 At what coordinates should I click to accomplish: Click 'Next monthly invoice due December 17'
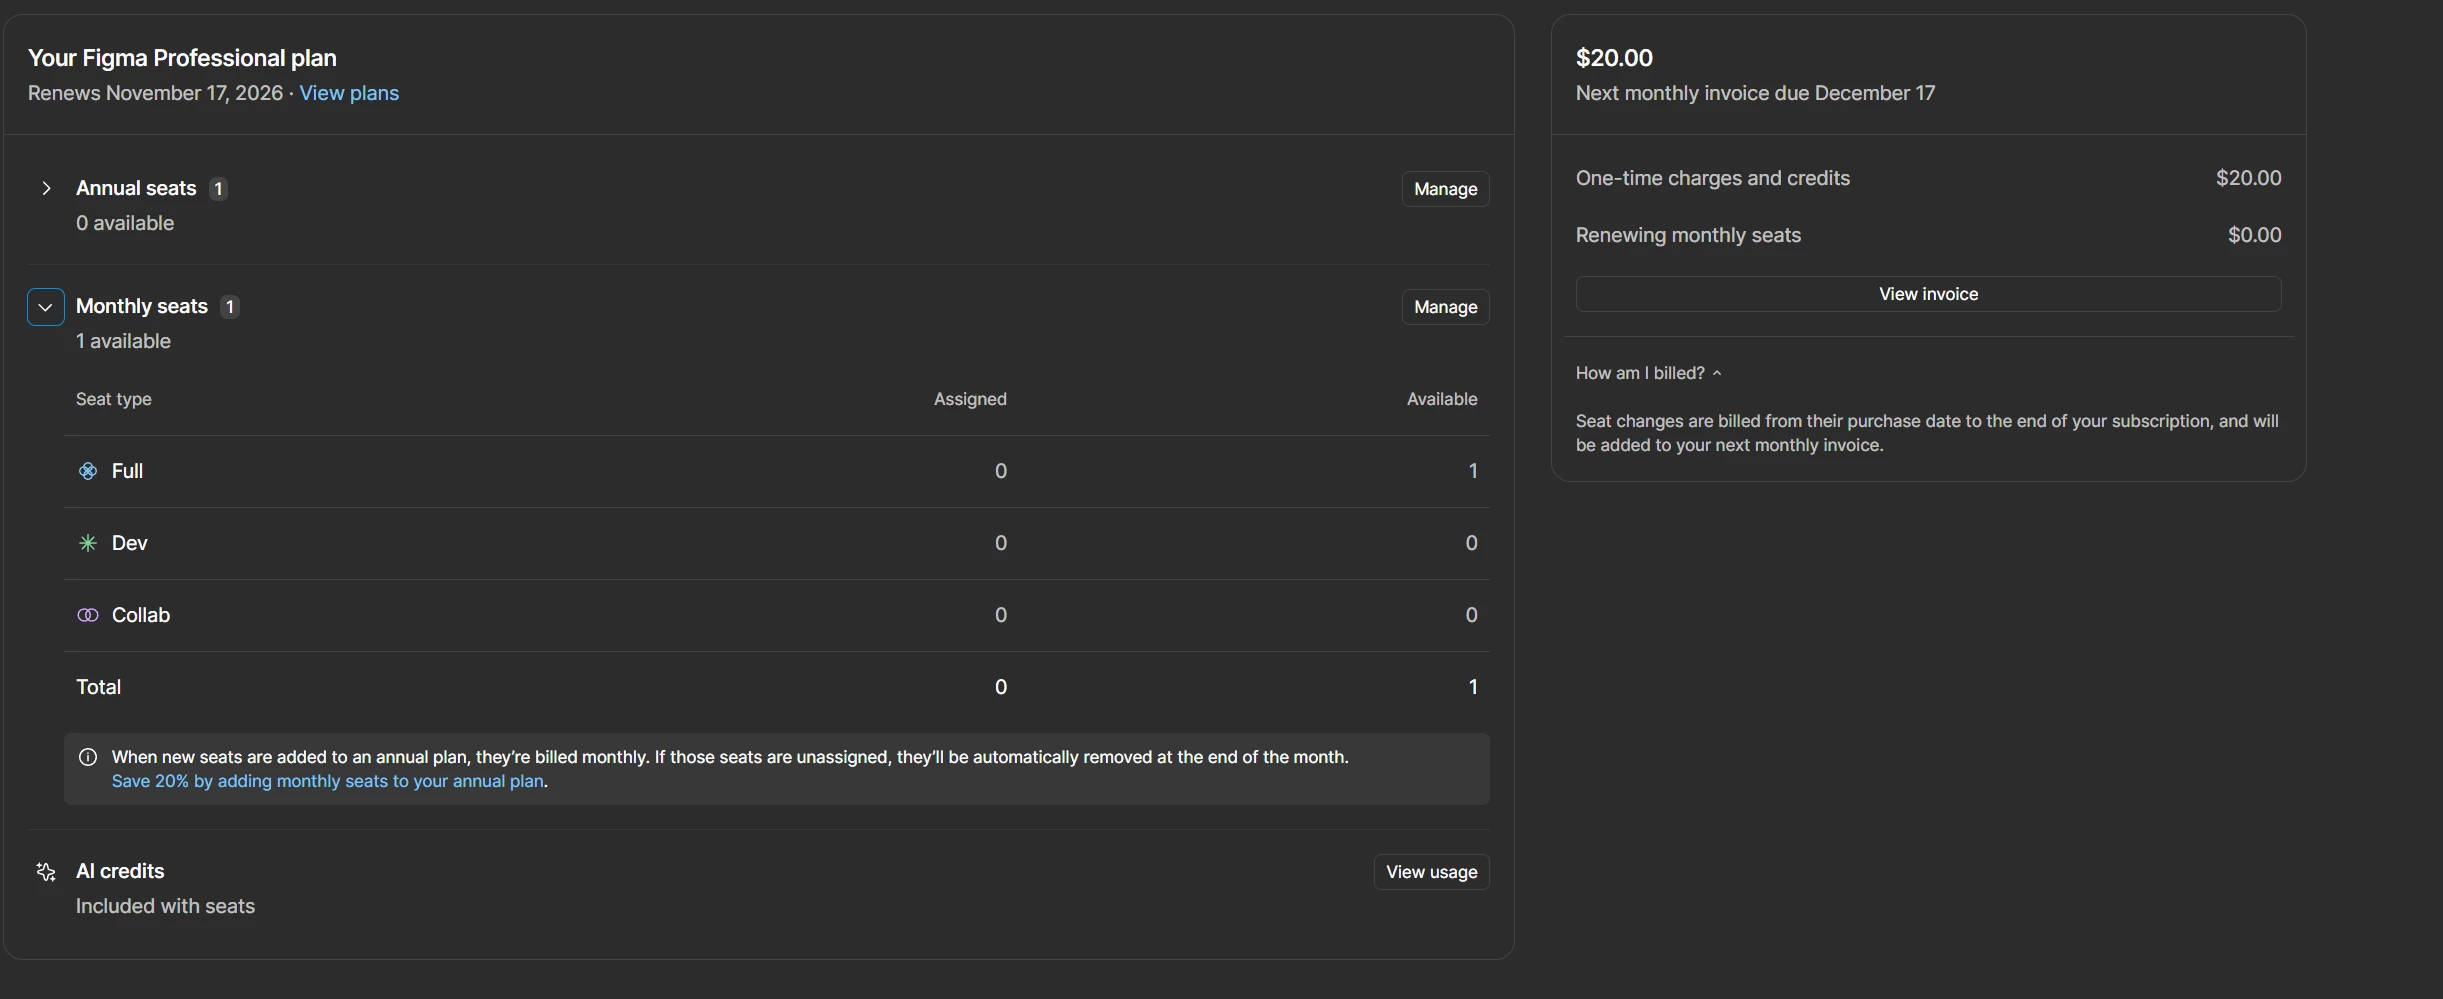point(1755,93)
